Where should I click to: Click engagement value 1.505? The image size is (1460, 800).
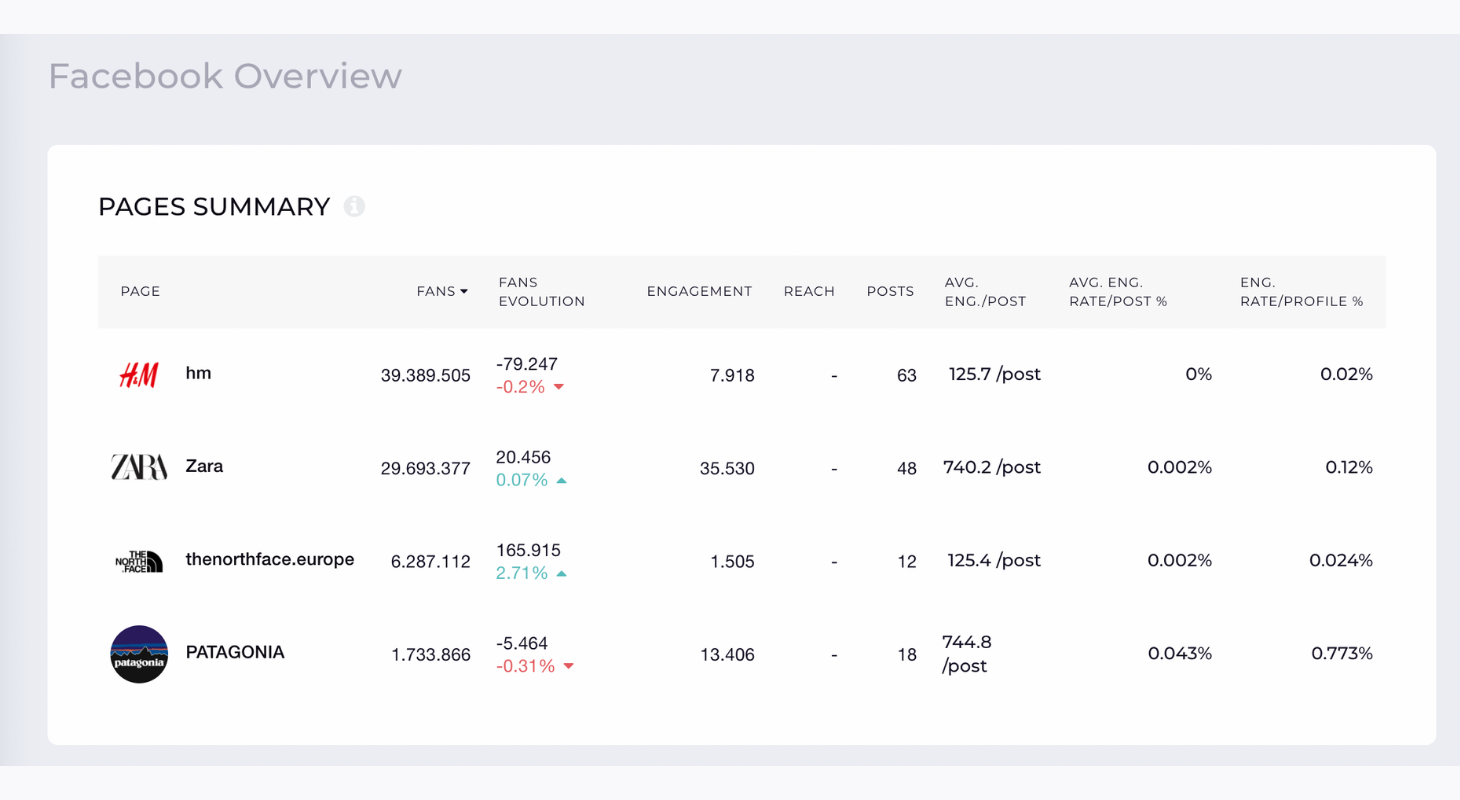pos(732,561)
